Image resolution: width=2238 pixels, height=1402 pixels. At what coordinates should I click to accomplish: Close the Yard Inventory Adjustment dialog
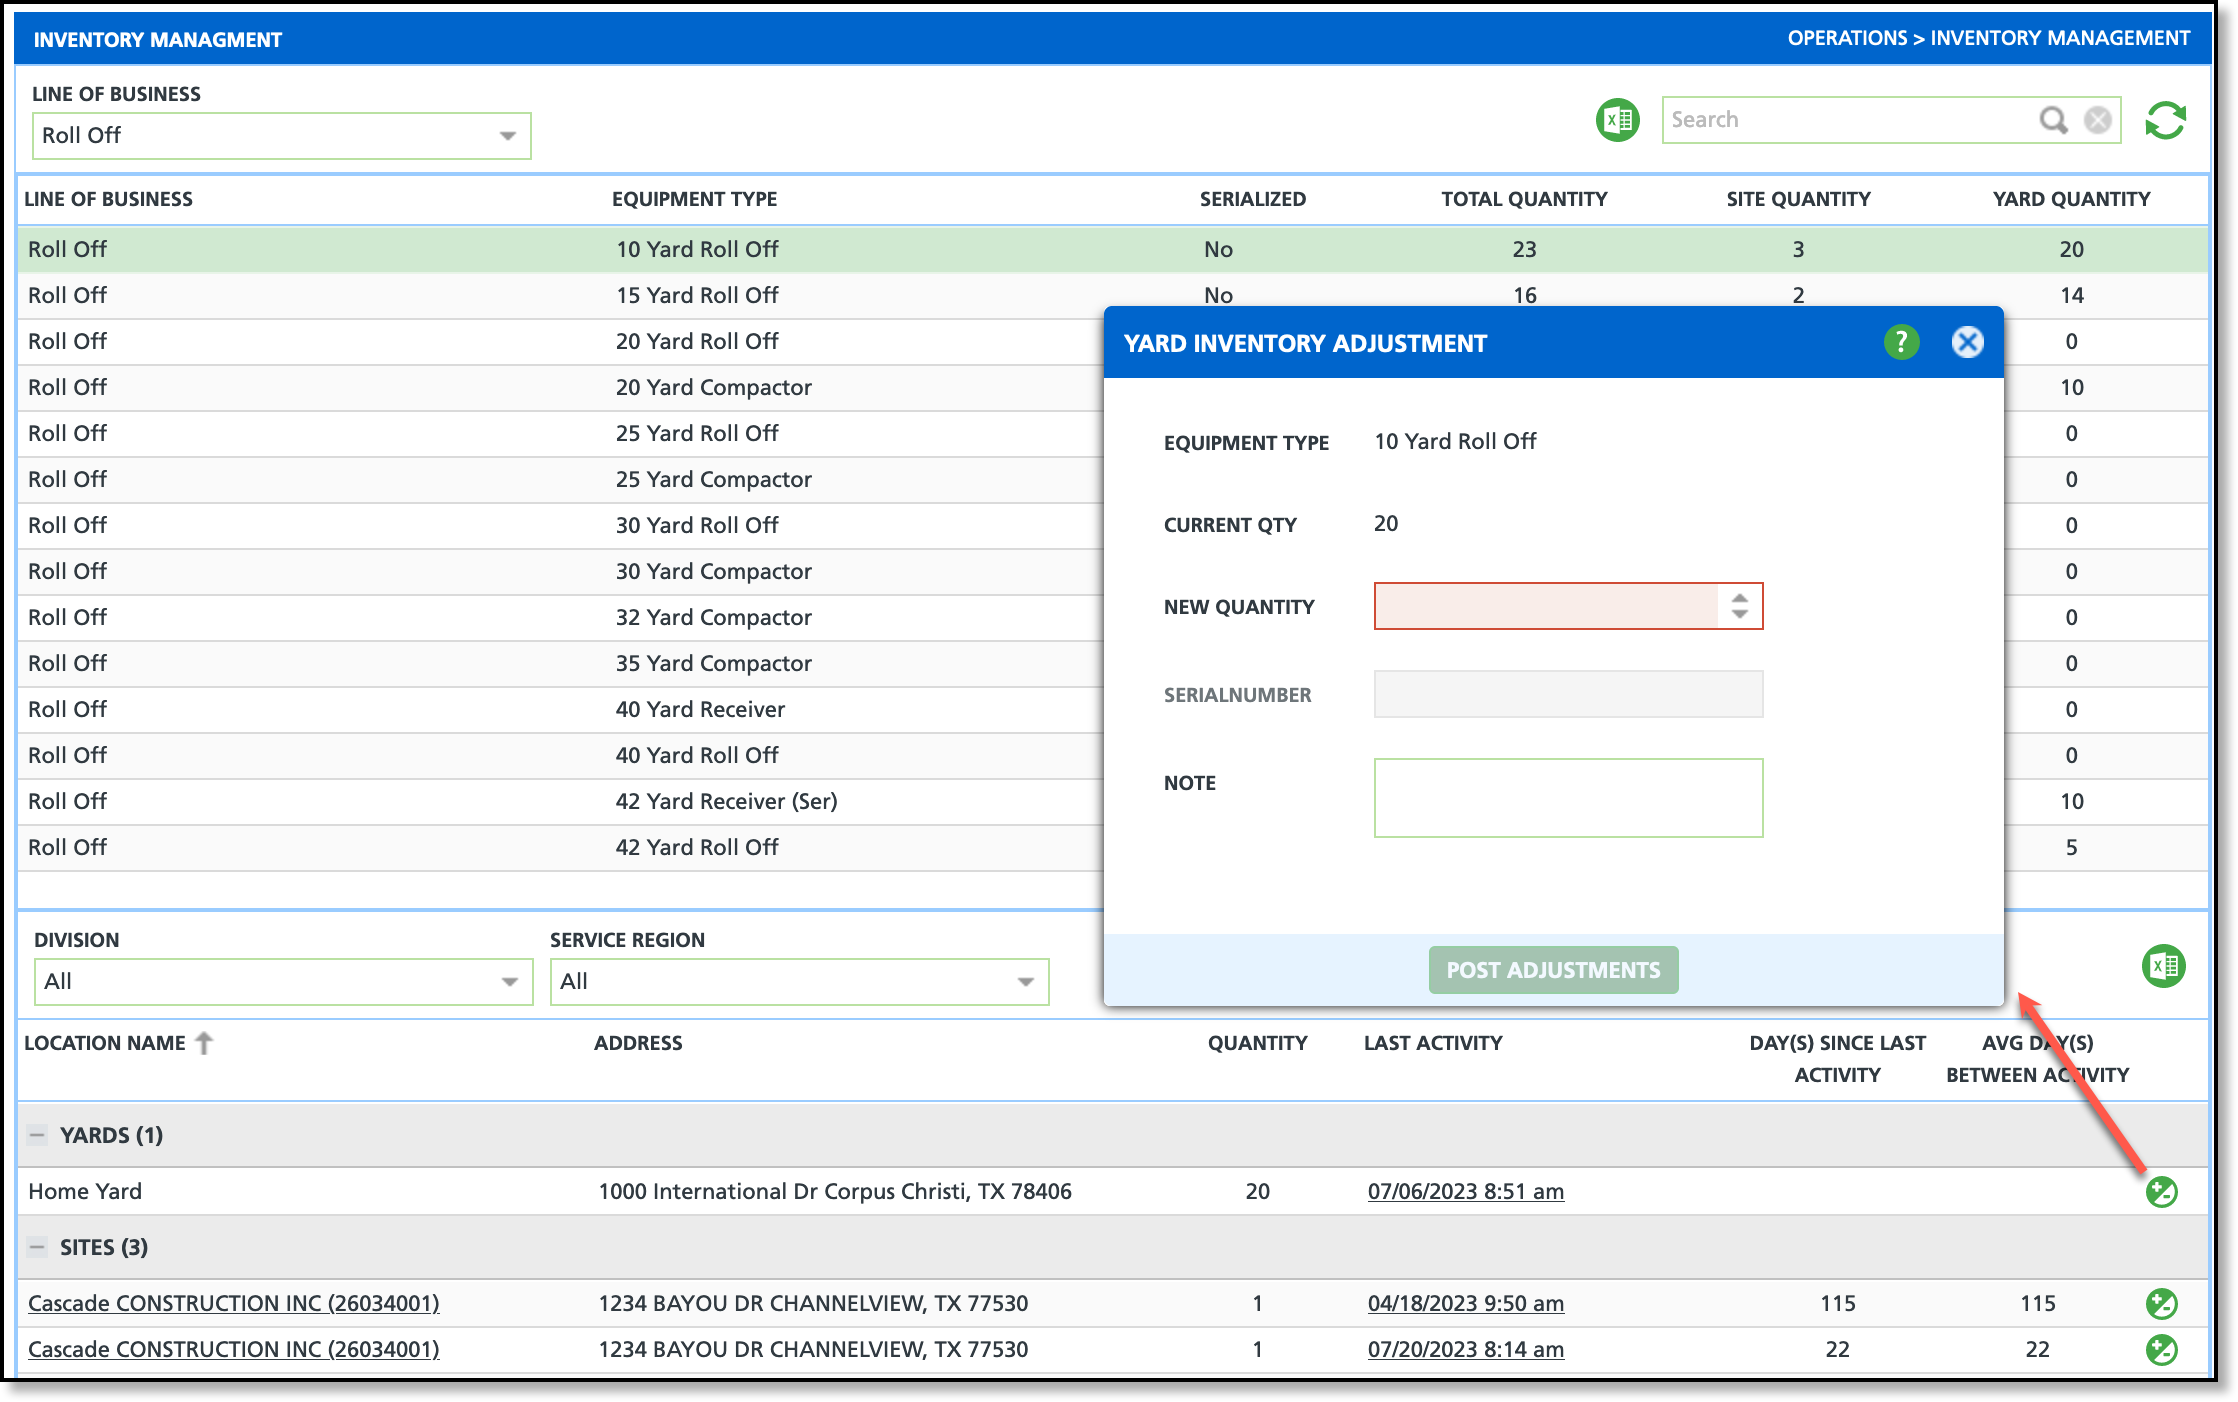tap(1967, 343)
